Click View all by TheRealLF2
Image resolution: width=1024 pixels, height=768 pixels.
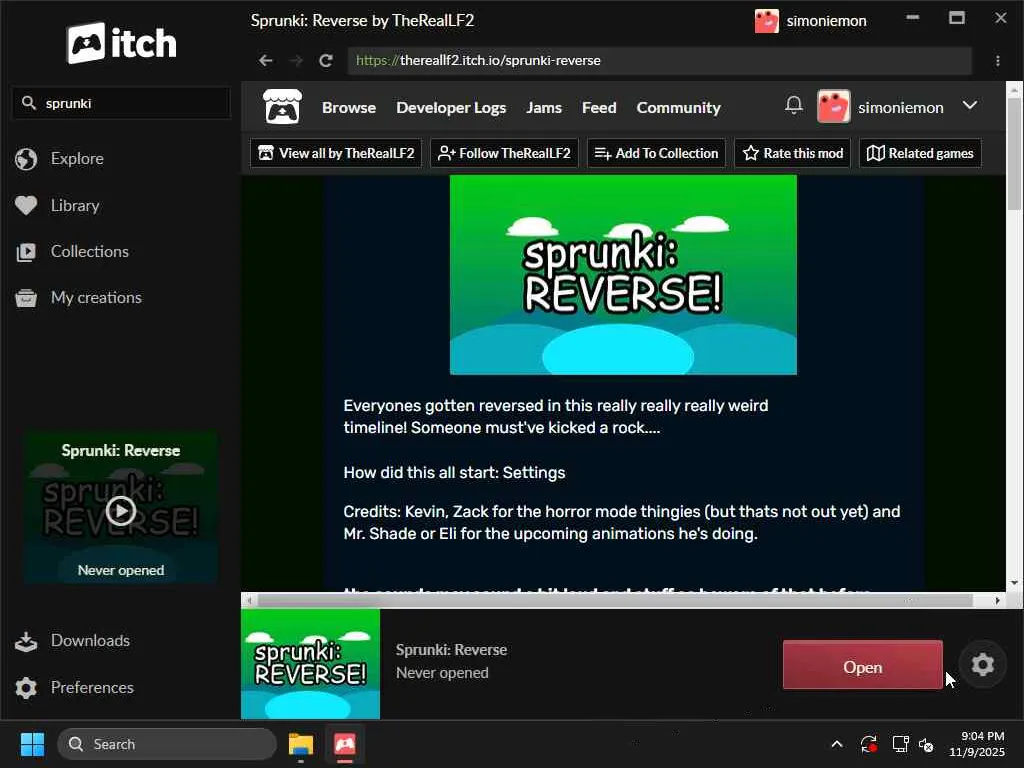tap(336, 153)
